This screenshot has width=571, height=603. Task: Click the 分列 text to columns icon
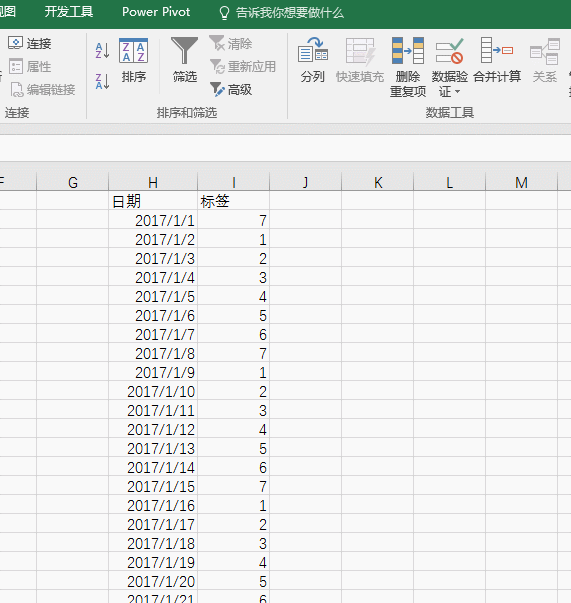point(313,51)
